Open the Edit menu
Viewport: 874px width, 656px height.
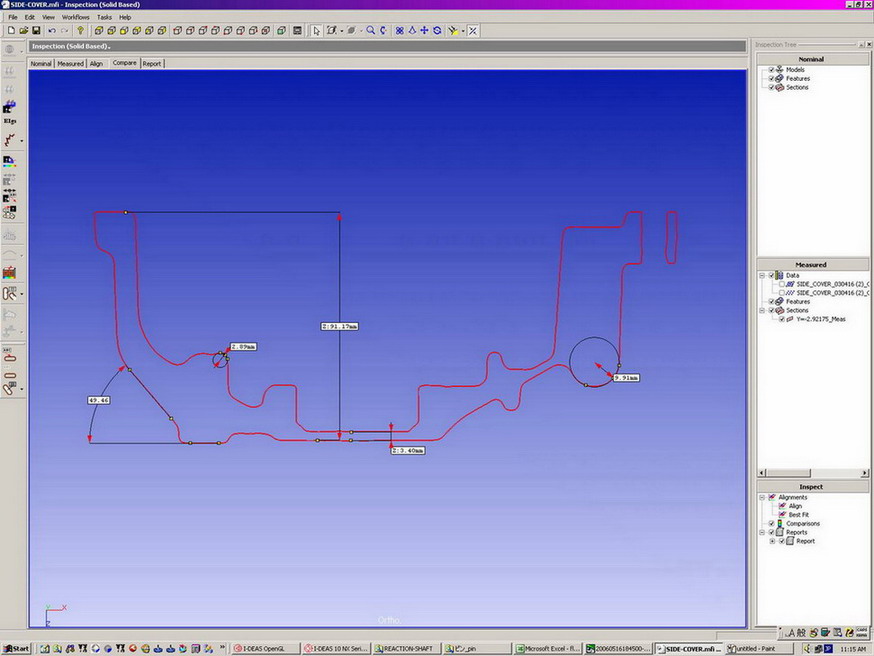[x=30, y=17]
